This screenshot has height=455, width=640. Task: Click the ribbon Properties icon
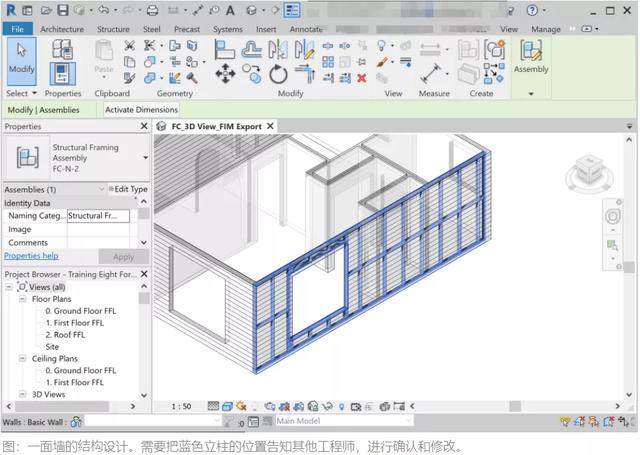63,72
